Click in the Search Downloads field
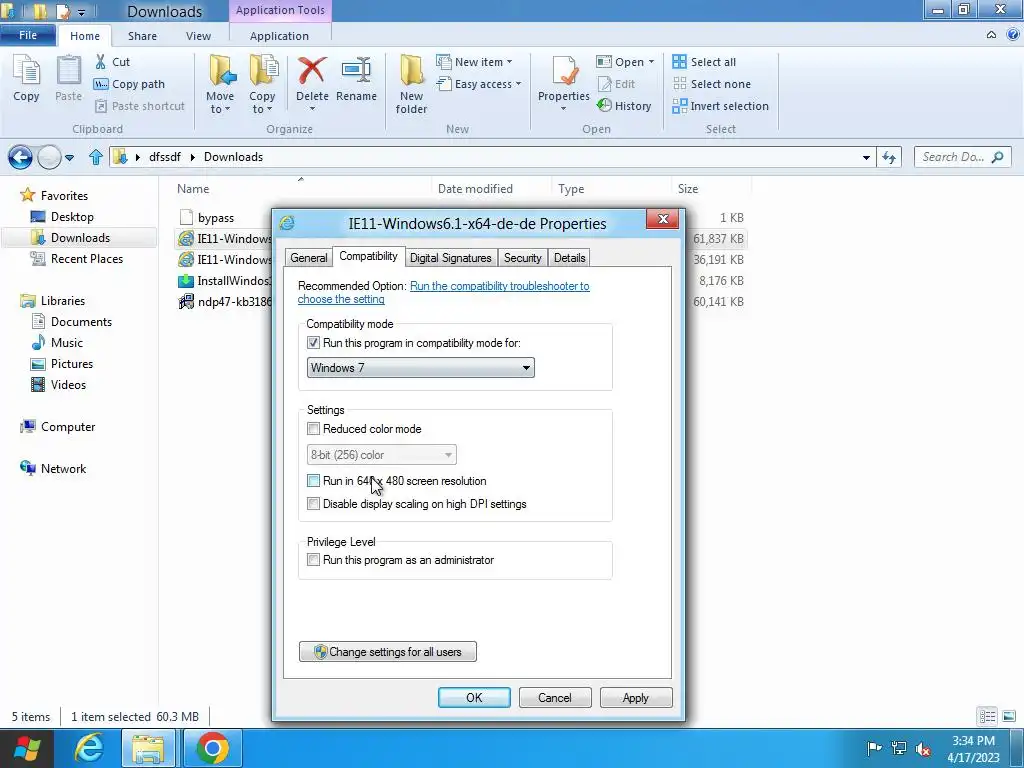1024x768 pixels. click(963, 157)
